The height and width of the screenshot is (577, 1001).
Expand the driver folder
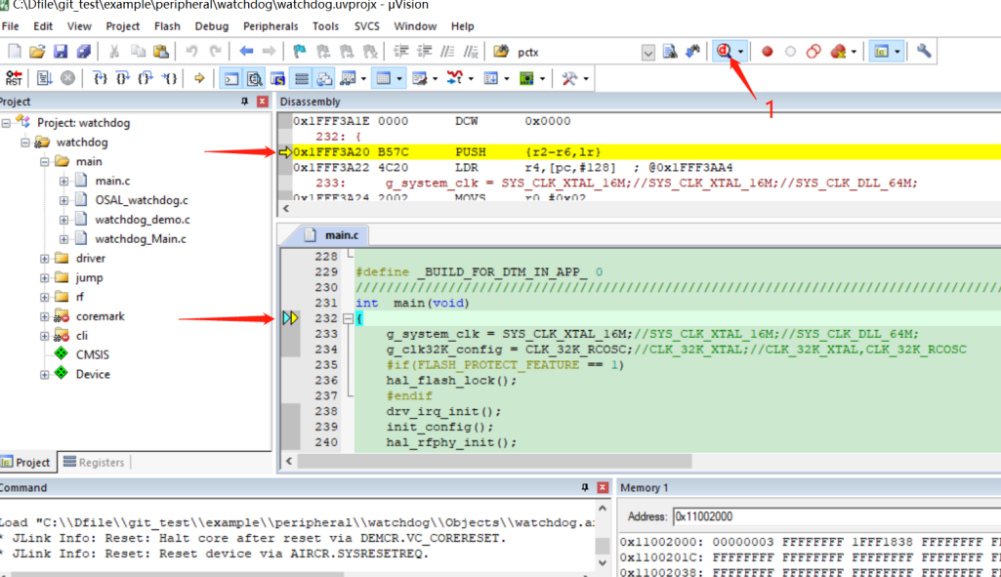click(x=44, y=259)
